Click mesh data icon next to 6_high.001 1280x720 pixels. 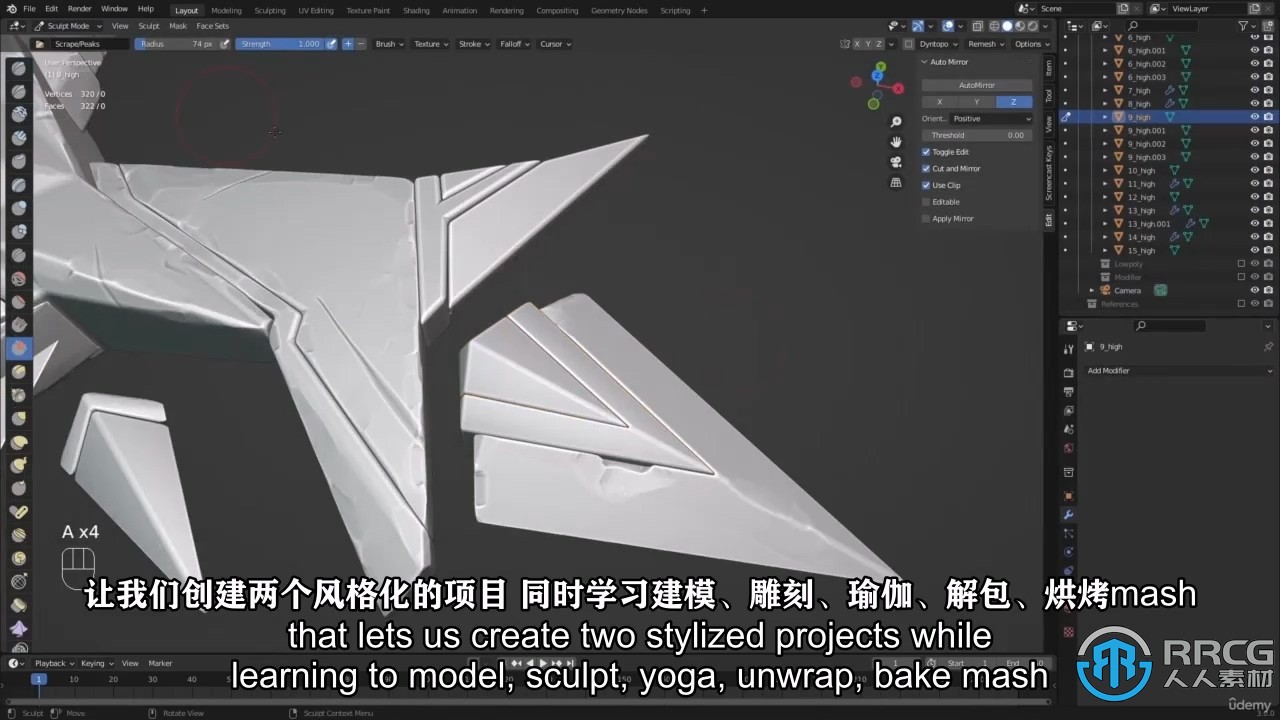click(x=1186, y=50)
